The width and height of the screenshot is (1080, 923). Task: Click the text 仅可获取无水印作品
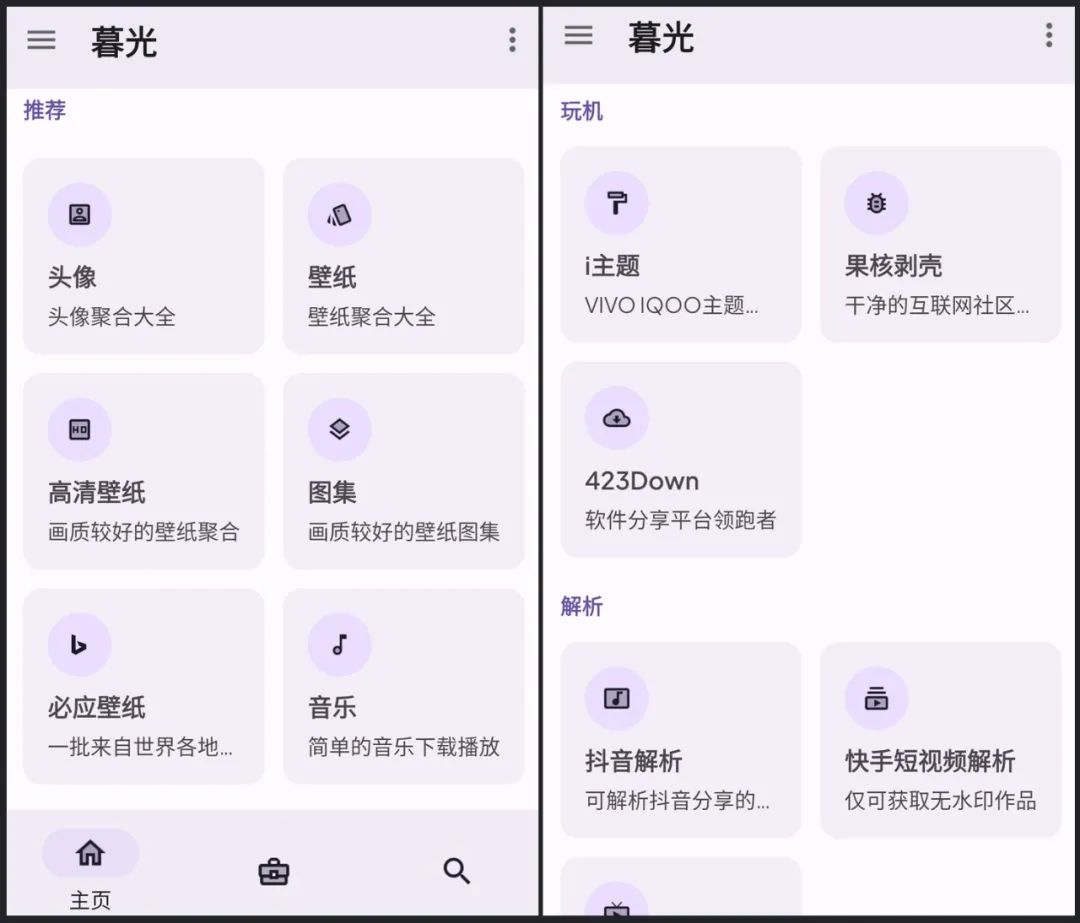click(940, 800)
